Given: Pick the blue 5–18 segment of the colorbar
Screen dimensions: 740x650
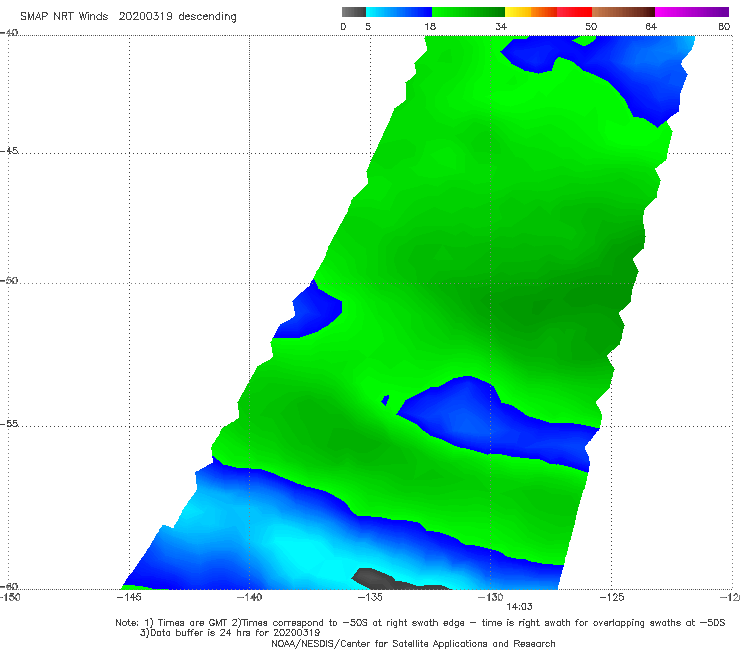Looking at the screenshot, I should [x=399, y=12].
